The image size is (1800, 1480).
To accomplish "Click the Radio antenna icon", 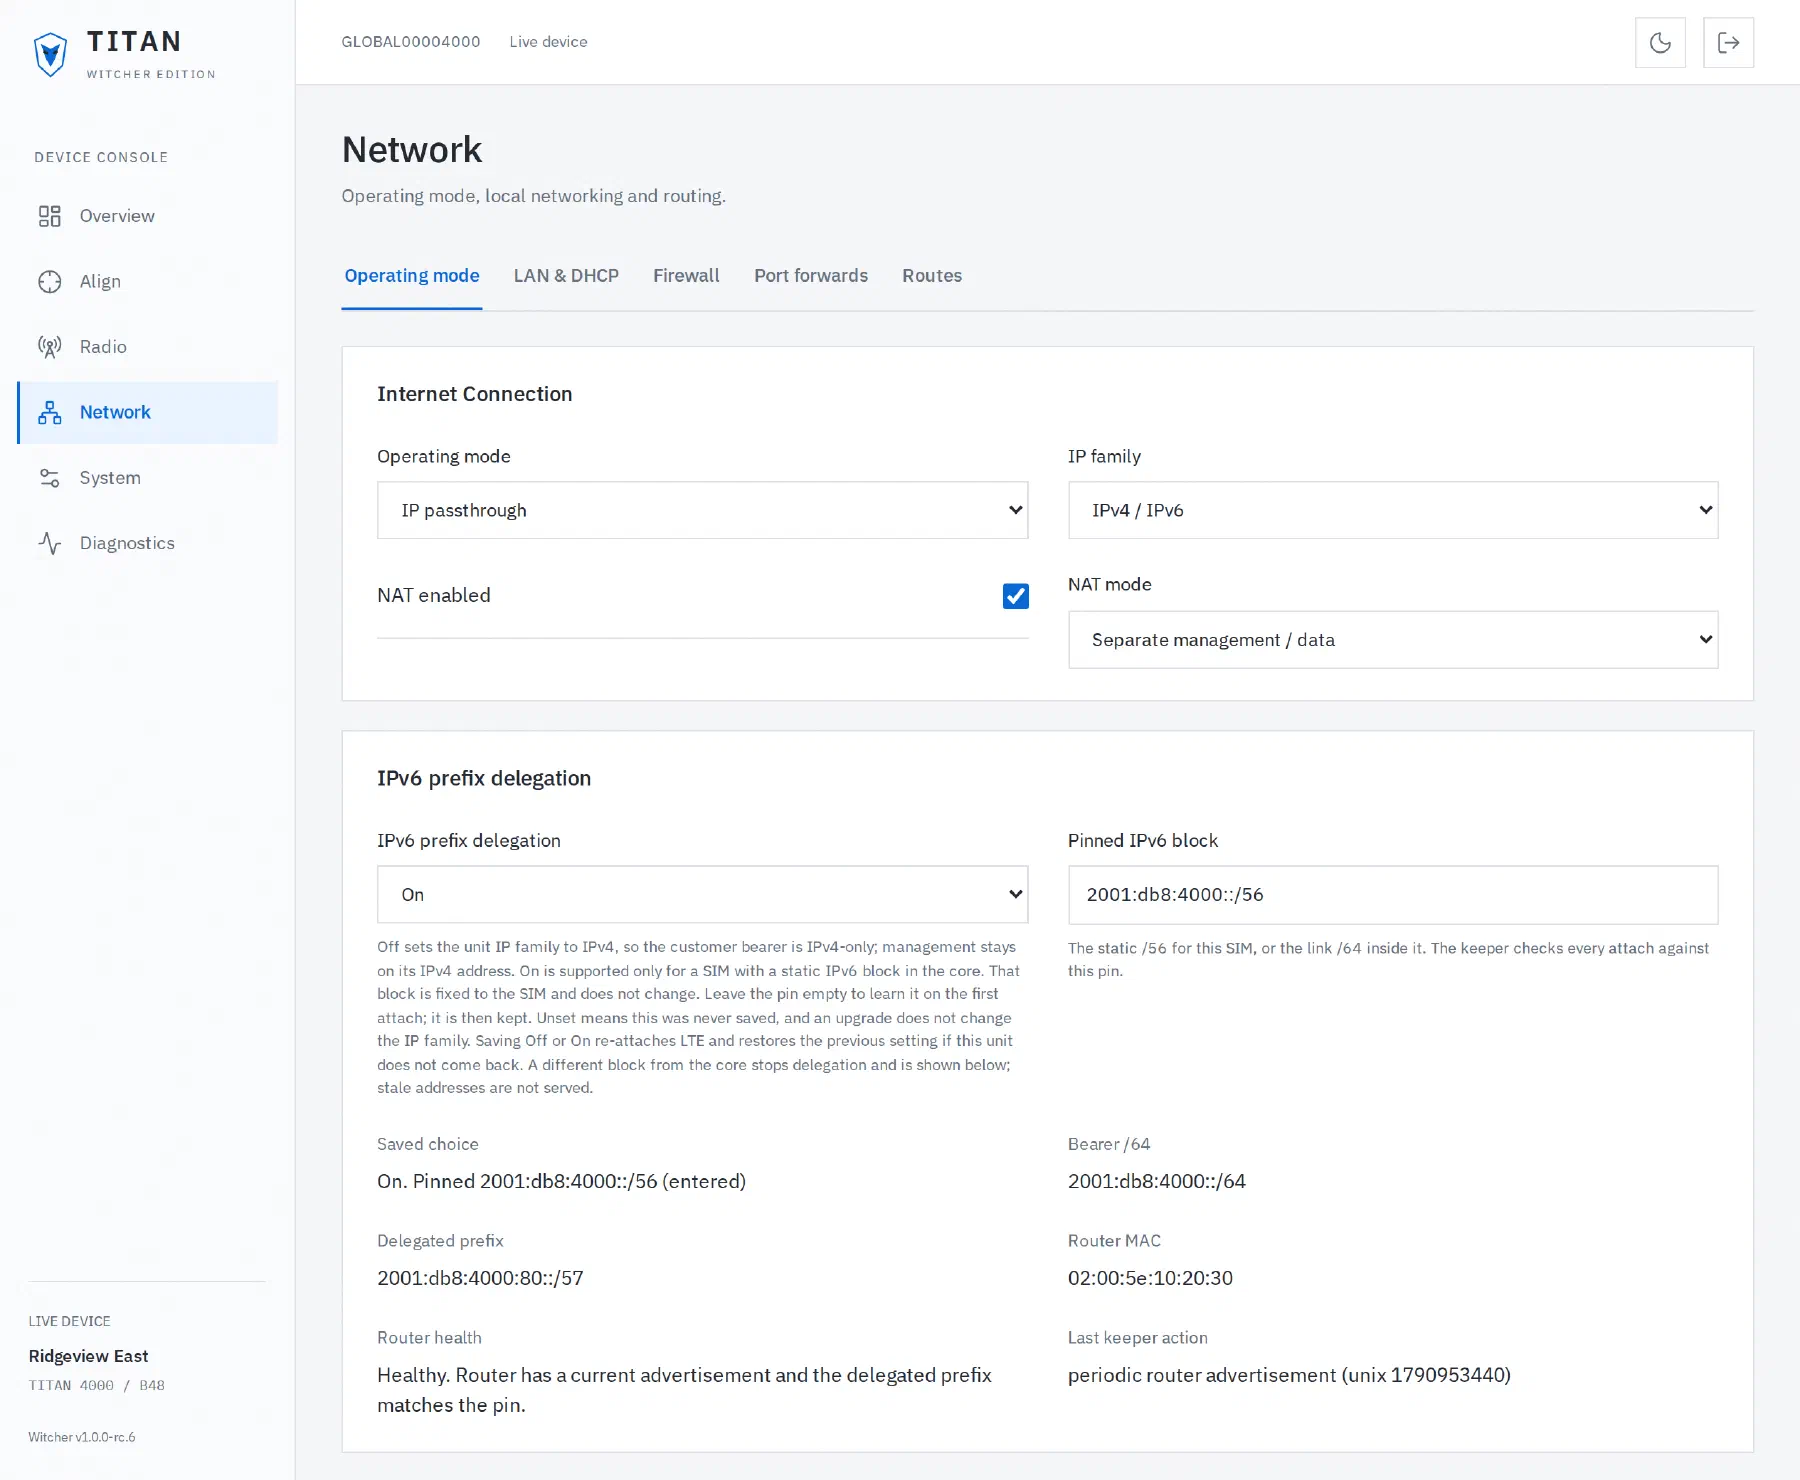I will pos(50,347).
